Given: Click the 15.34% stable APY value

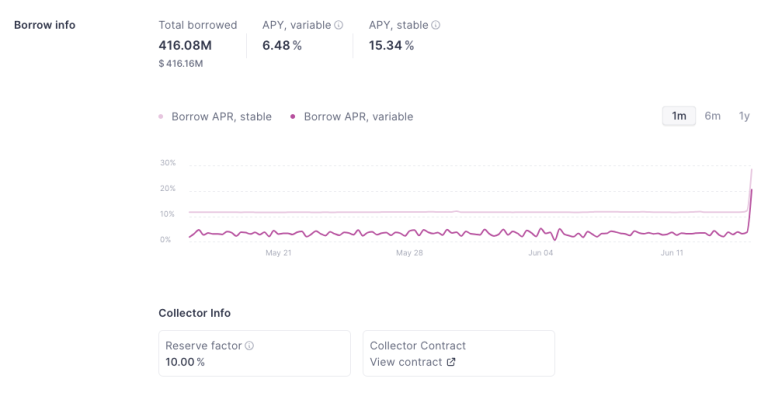Looking at the screenshot, I should pyautogui.click(x=391, y=45).
